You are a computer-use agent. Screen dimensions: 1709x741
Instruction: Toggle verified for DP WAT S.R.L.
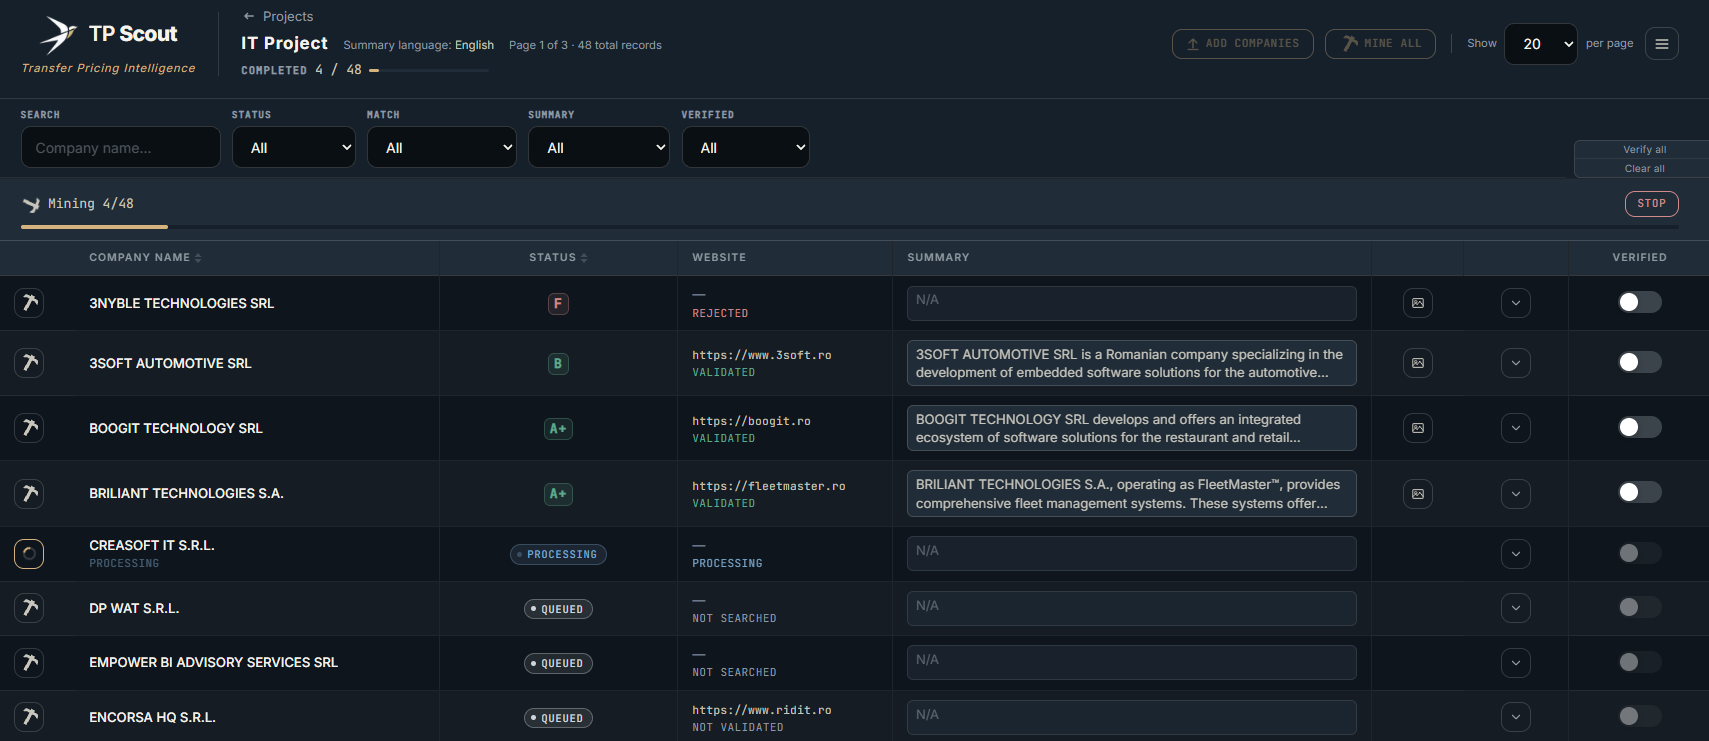pyautogui.click(x=1640, y=607)
